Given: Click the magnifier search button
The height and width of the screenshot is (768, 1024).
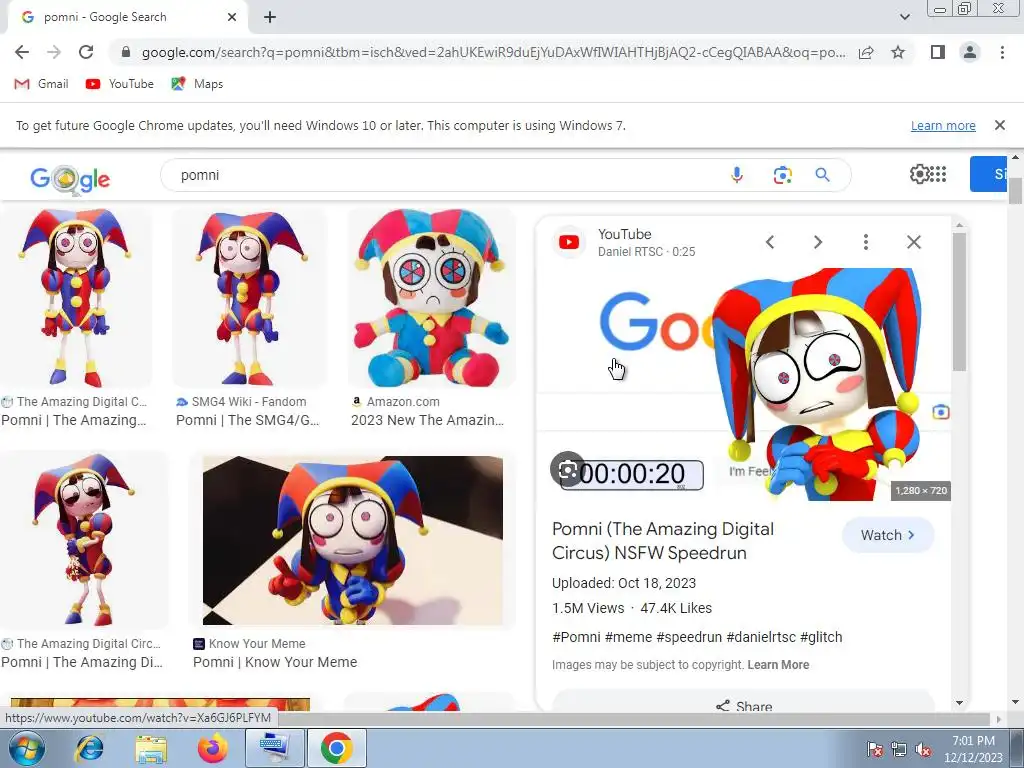Looking at the screenshot, I should [x=822, y=175].
